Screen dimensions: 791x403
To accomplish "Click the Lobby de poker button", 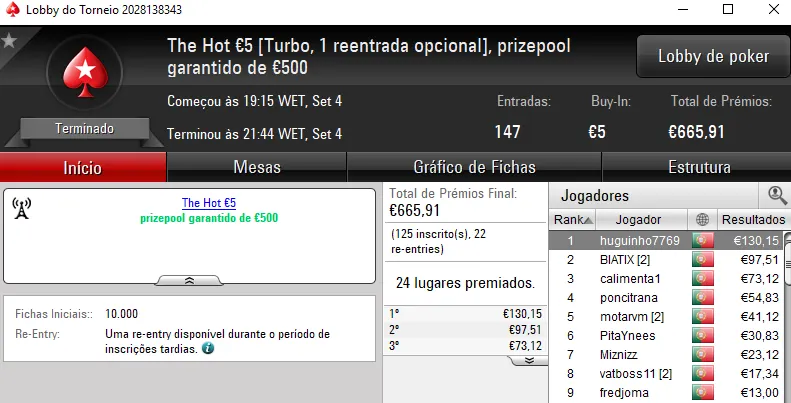I will [x=713, y=56].
